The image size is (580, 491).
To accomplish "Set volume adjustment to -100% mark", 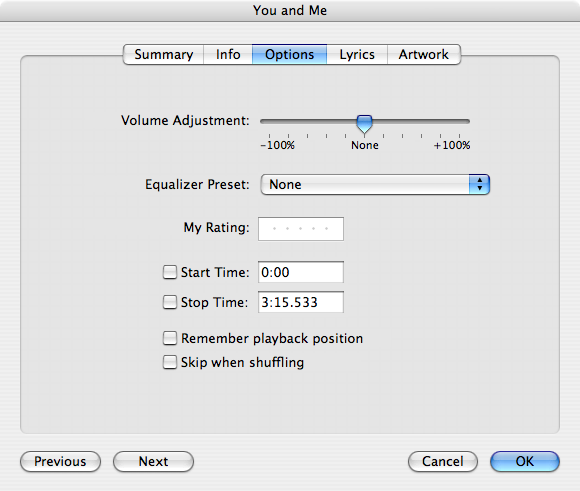I will [x=269, y=136].
